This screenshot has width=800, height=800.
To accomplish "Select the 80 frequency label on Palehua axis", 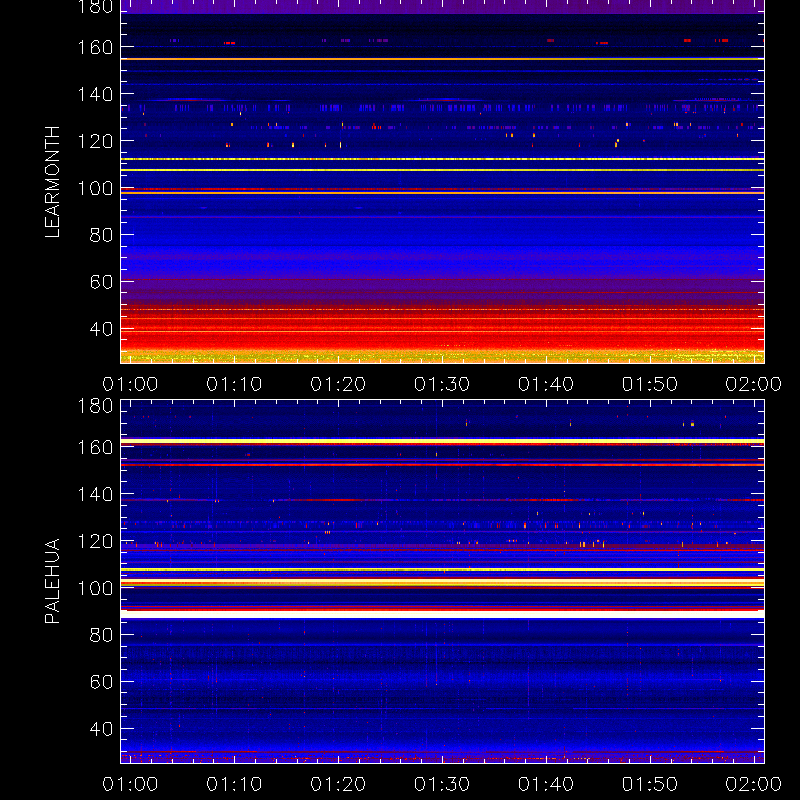I will click(x=101, y=635).
